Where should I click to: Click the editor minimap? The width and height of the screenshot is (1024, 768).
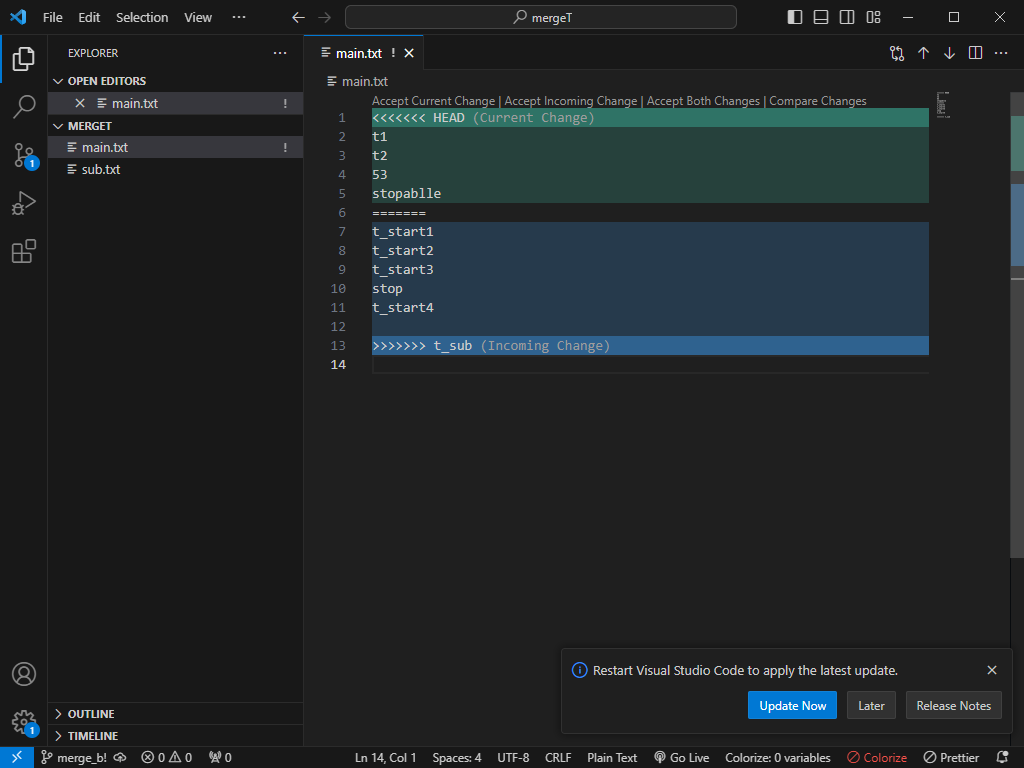tap(942, 104)
